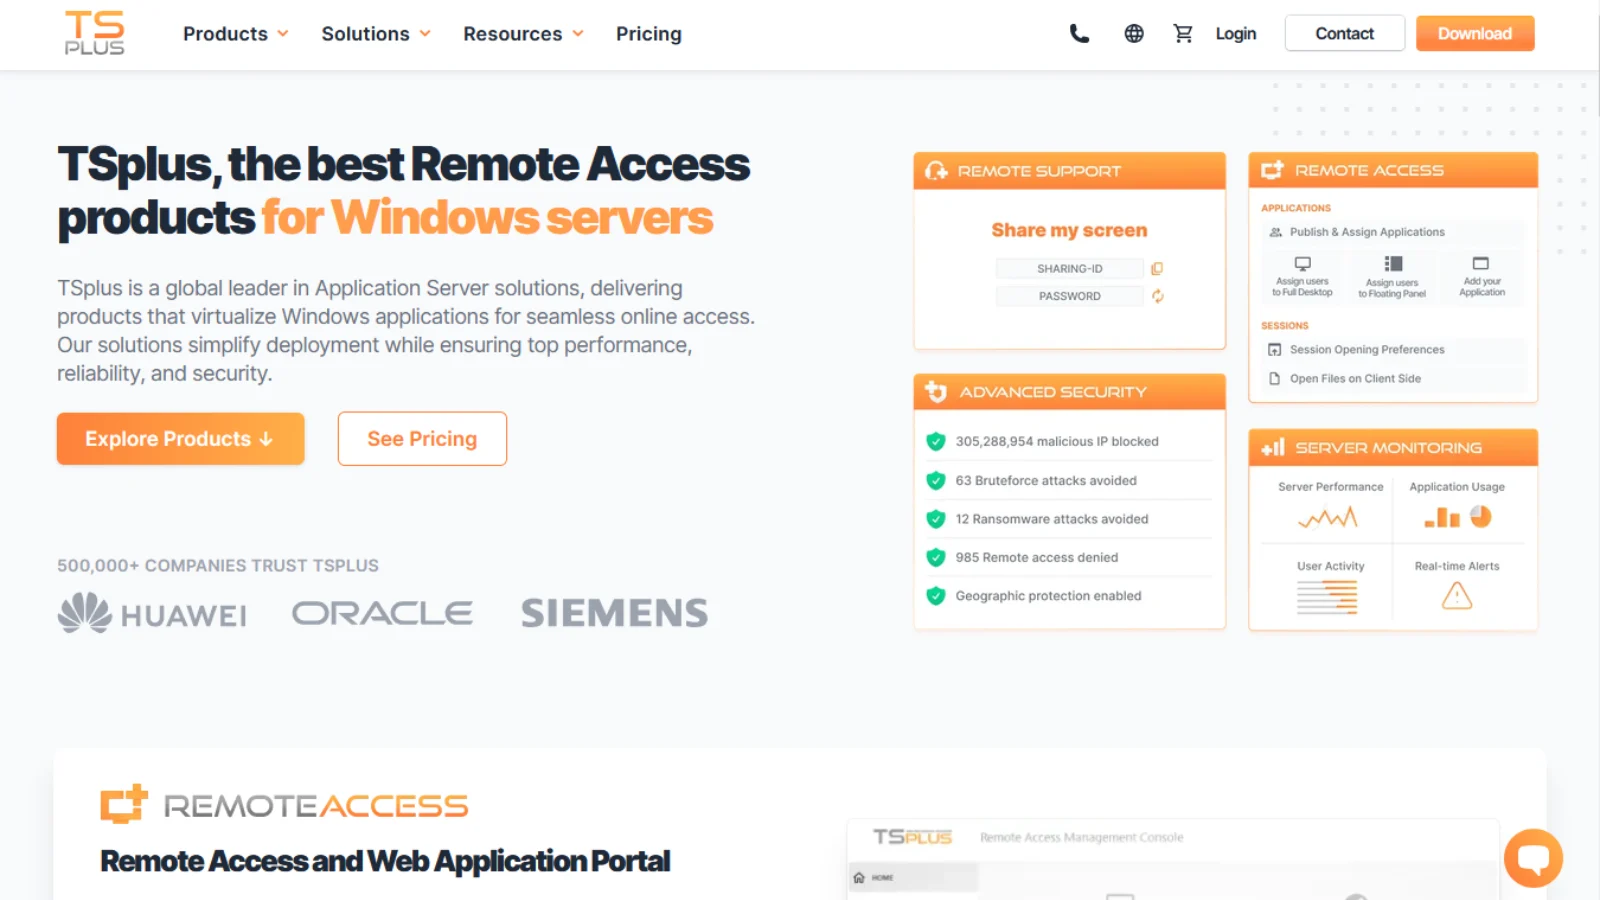
Task: Click the refresh icon beside PASSWORD
Action: tap(1158, 296)
